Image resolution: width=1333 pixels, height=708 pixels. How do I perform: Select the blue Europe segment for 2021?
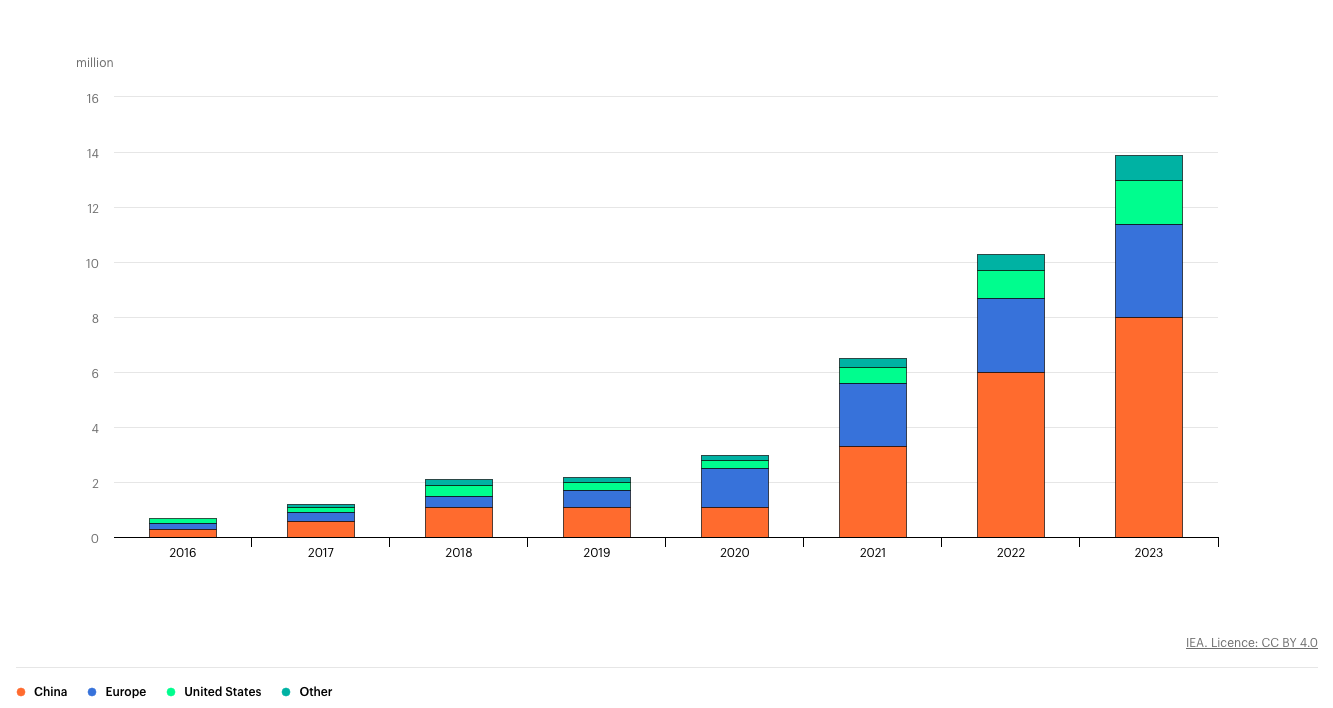[x=872, y=415]
